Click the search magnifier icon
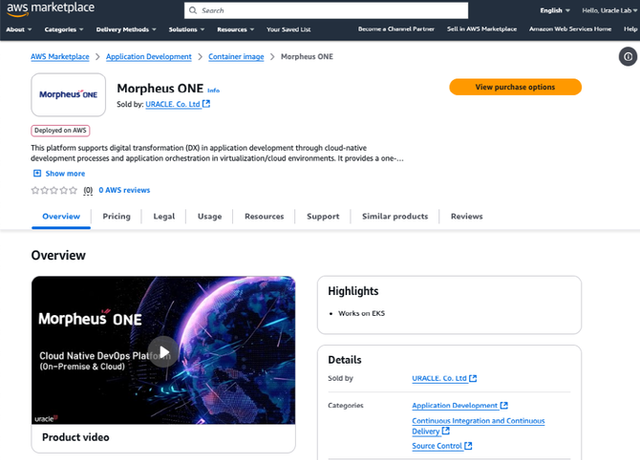 193,10
